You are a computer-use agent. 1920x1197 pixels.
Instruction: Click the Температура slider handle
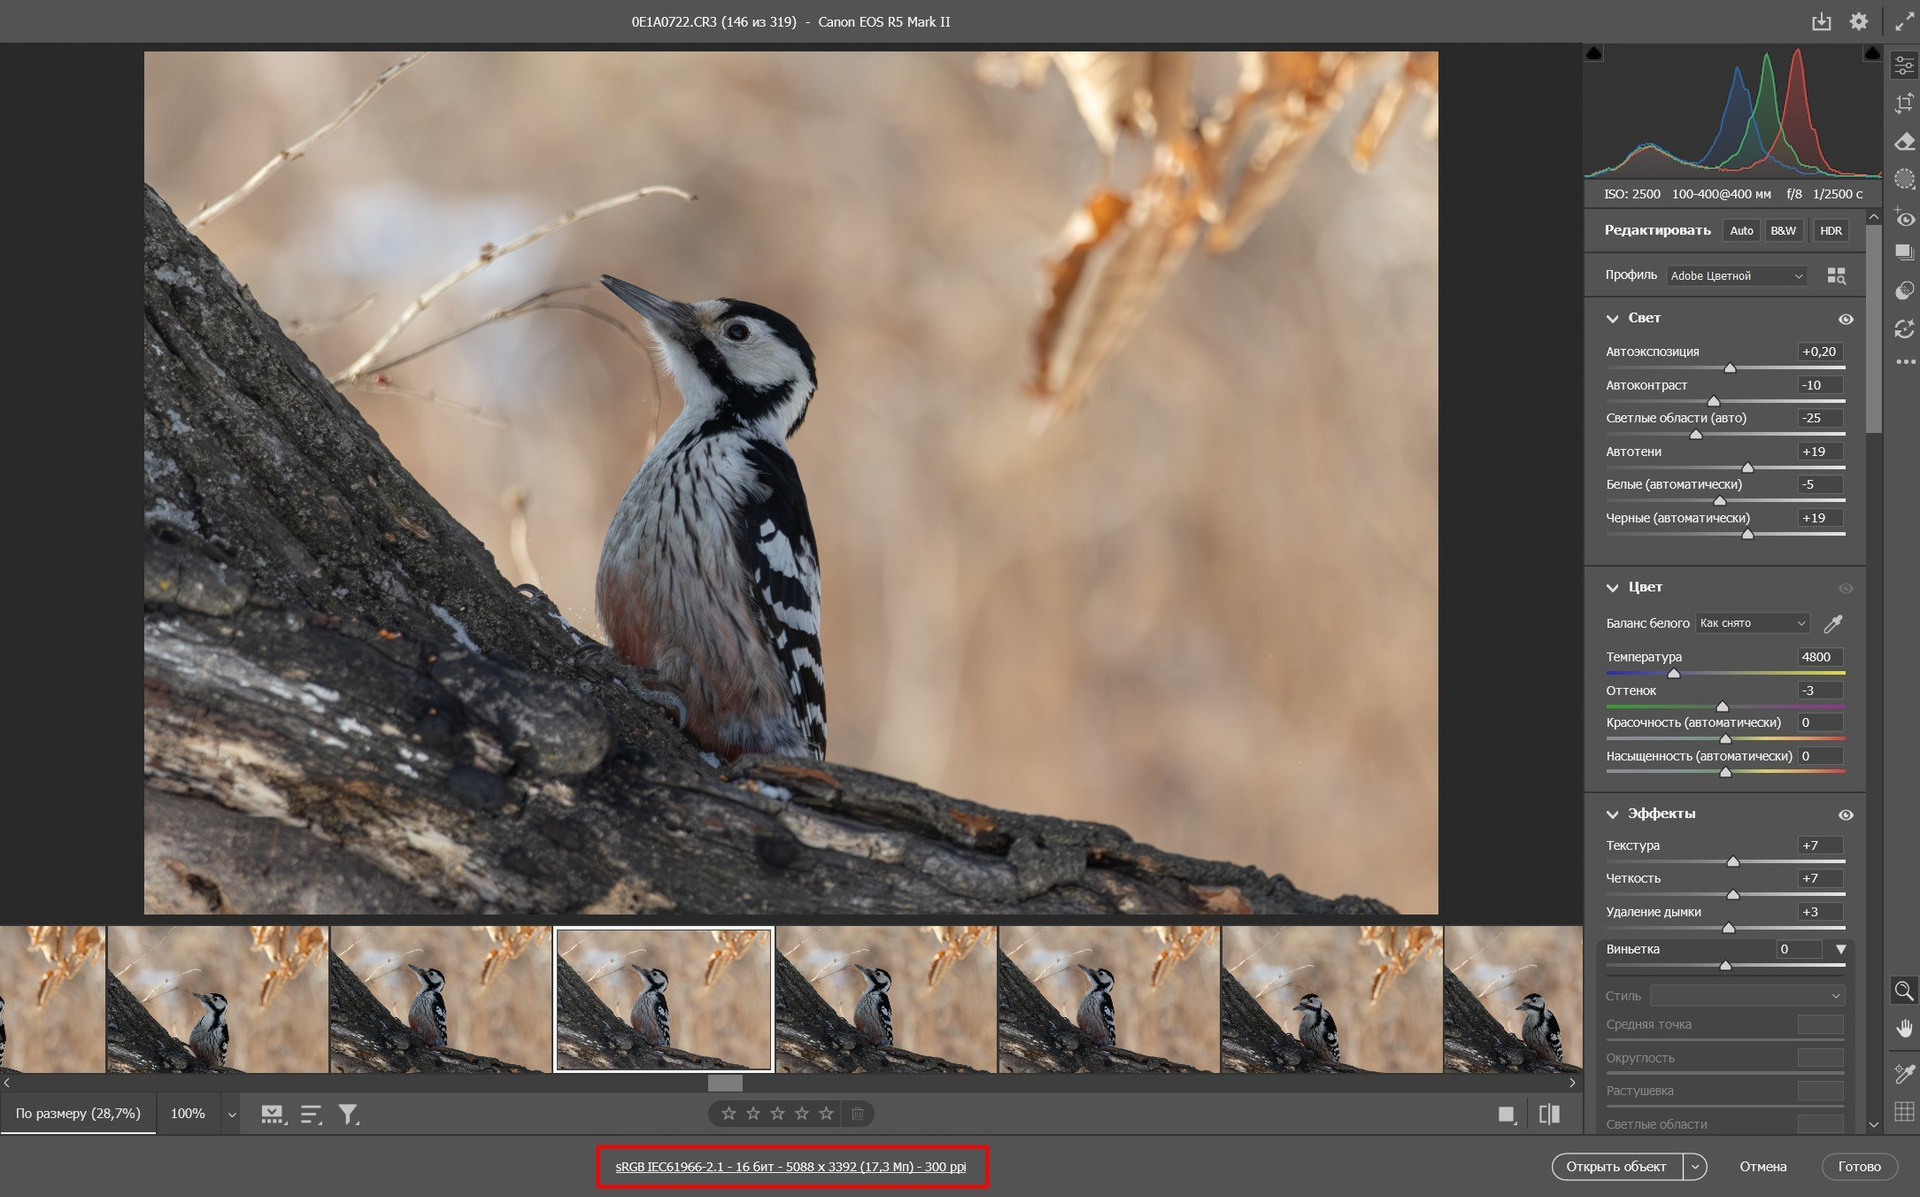click(1674, 673)
